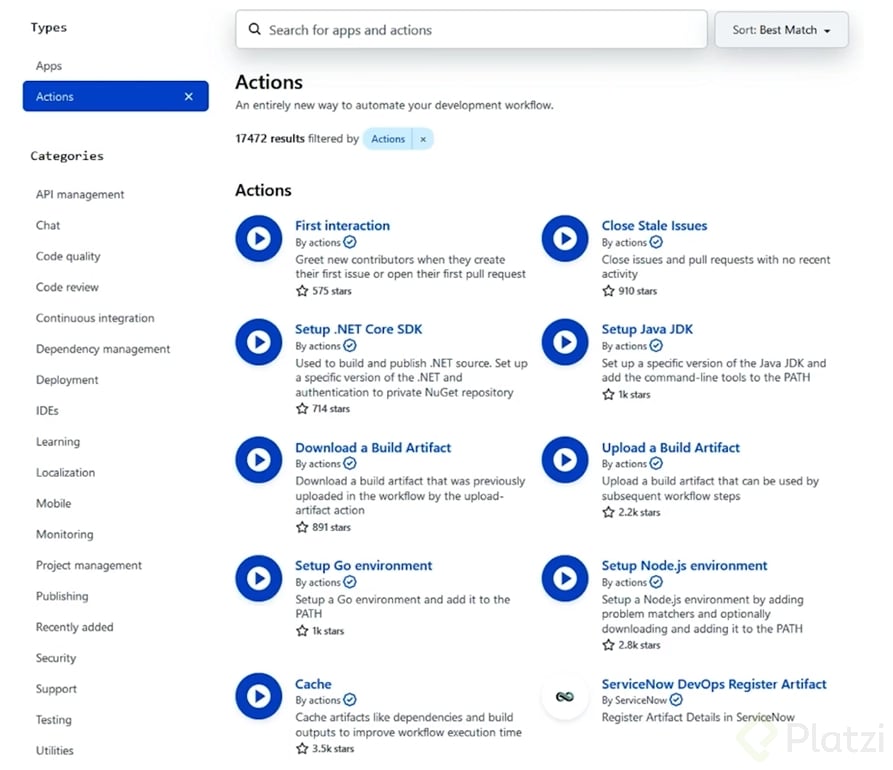
Task: Choose the API management category
Action: point(80,195)
